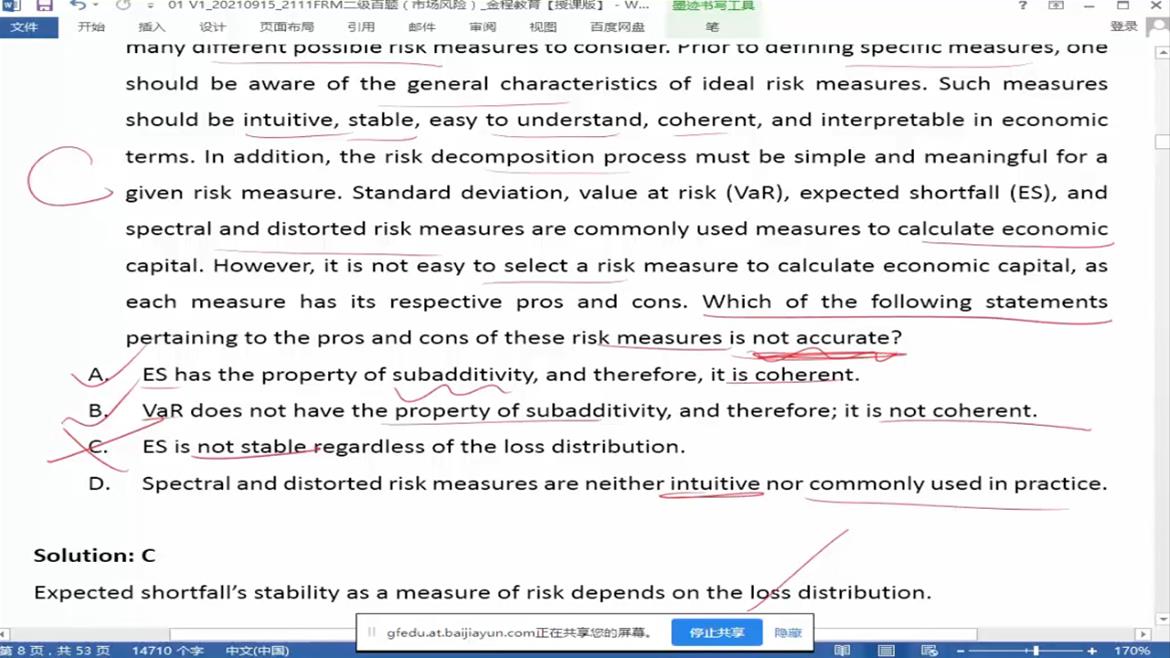Open the Undo history dropdown arrow
This screenshot has height=658, width=1170.
pyautogui.click(x=96, y=5)
